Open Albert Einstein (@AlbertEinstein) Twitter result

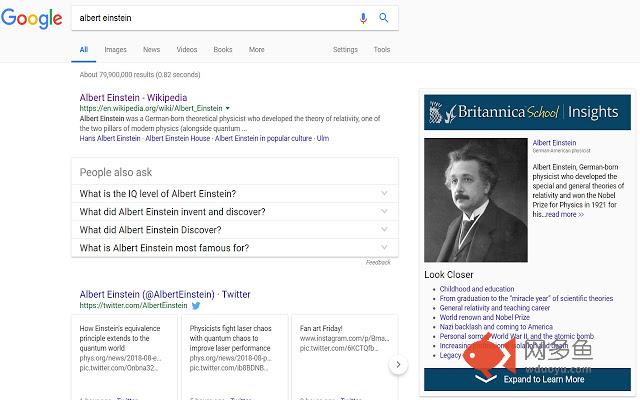165,294
